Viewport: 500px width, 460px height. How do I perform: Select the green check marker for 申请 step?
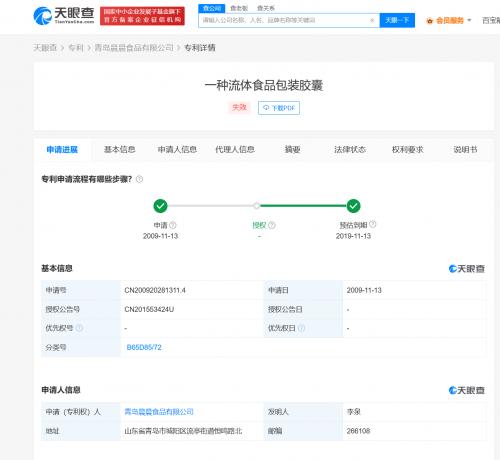pyautogui.click(x=160, y=206)
